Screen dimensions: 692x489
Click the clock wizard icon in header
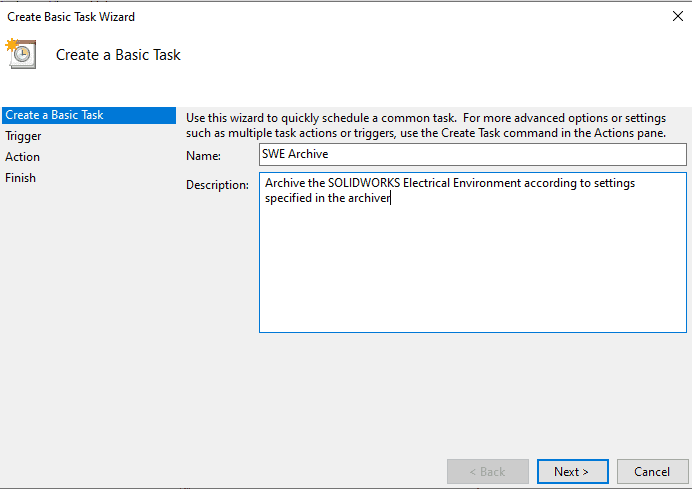(x=22, y=53)
